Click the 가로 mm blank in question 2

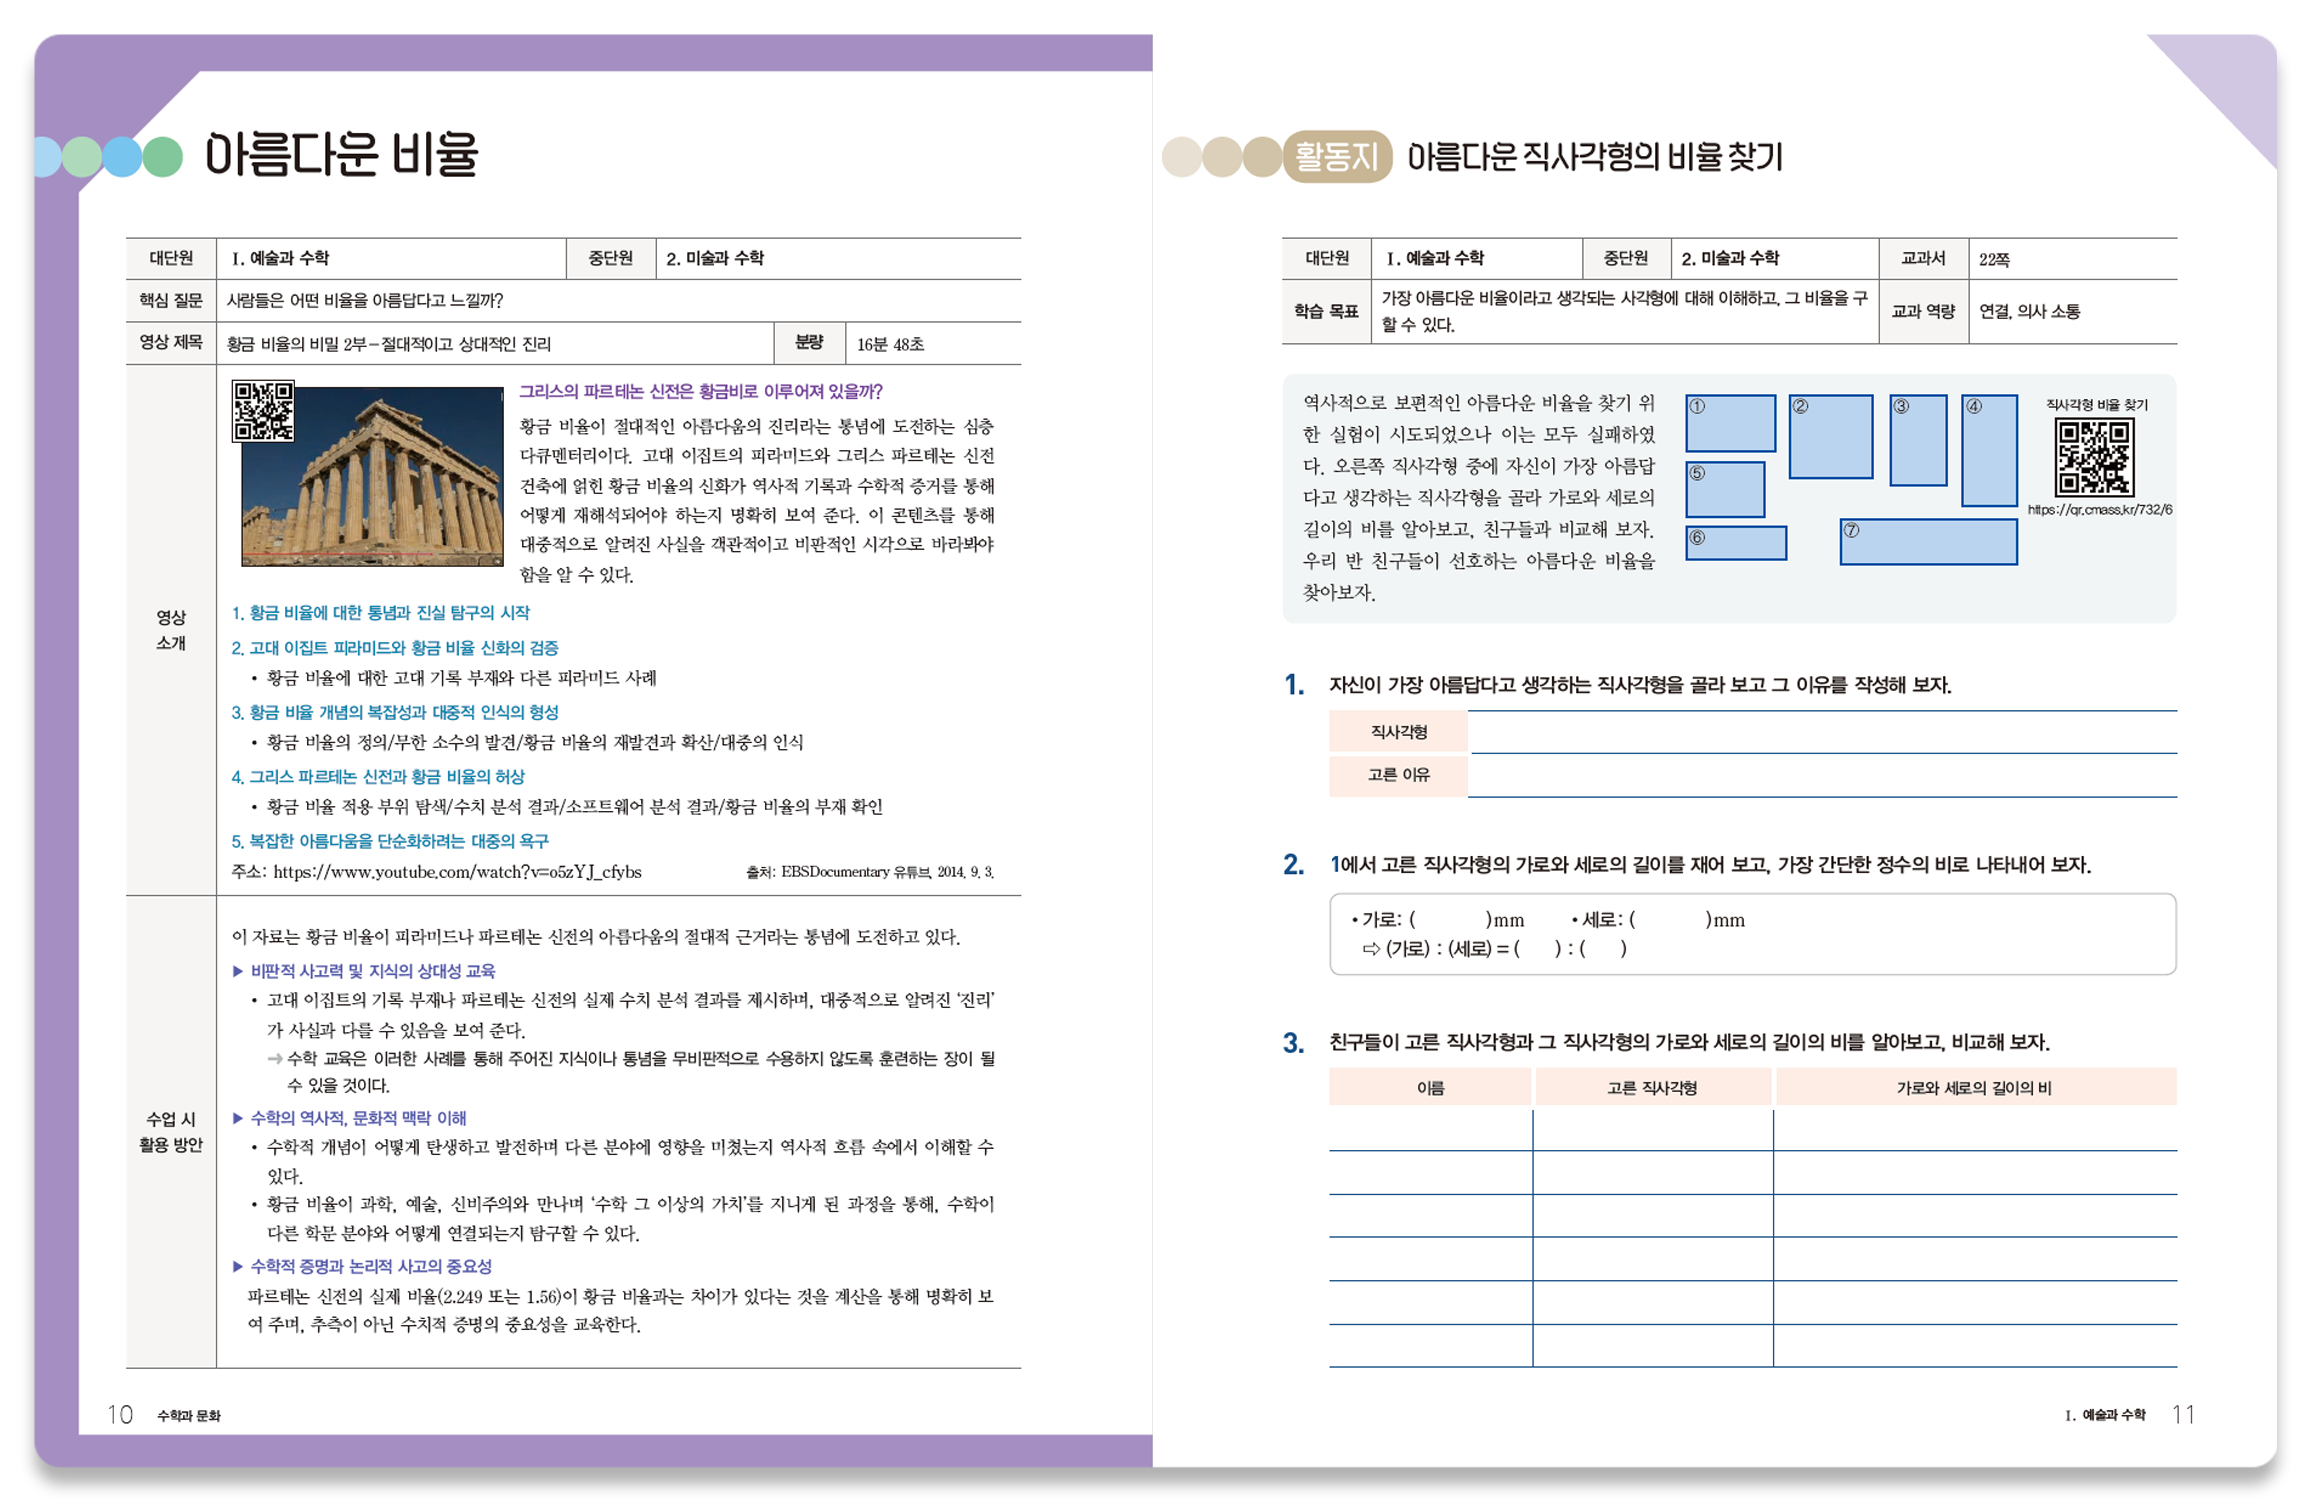pyautogui.click(x=1450, y=920)
